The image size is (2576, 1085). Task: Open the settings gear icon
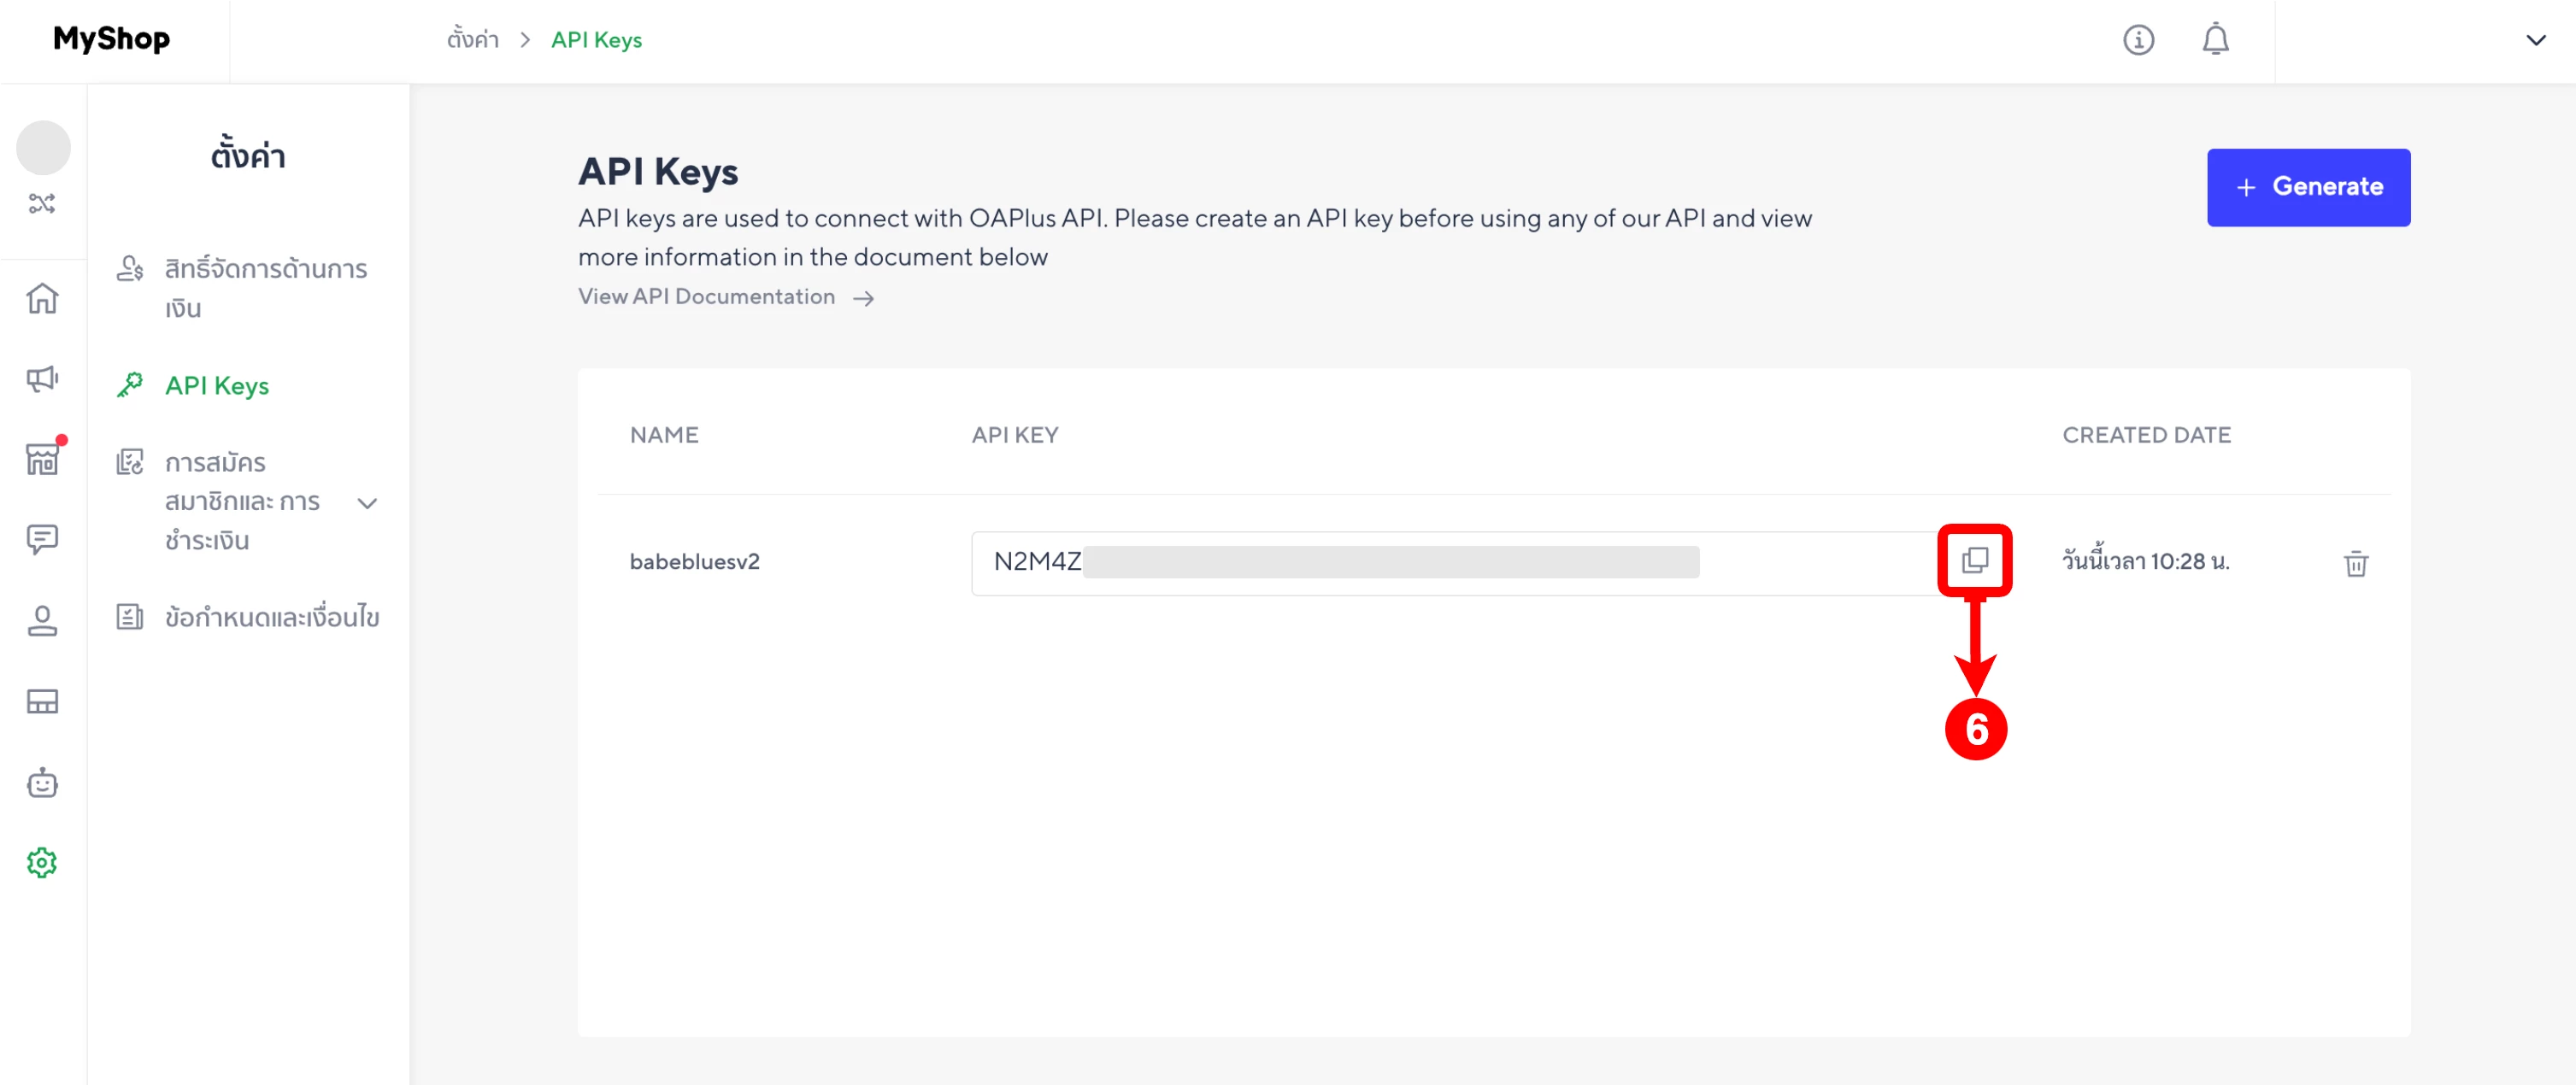[x=42, y=863]
